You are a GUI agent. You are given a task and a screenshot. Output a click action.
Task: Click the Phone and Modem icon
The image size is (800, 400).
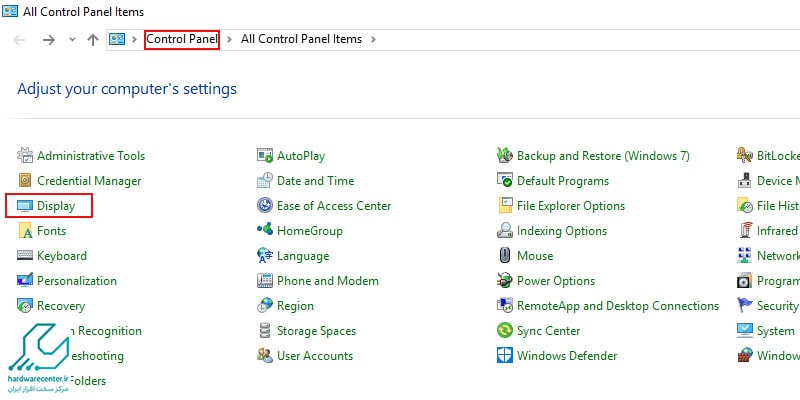pyautogui.click(x=265, y=281)
